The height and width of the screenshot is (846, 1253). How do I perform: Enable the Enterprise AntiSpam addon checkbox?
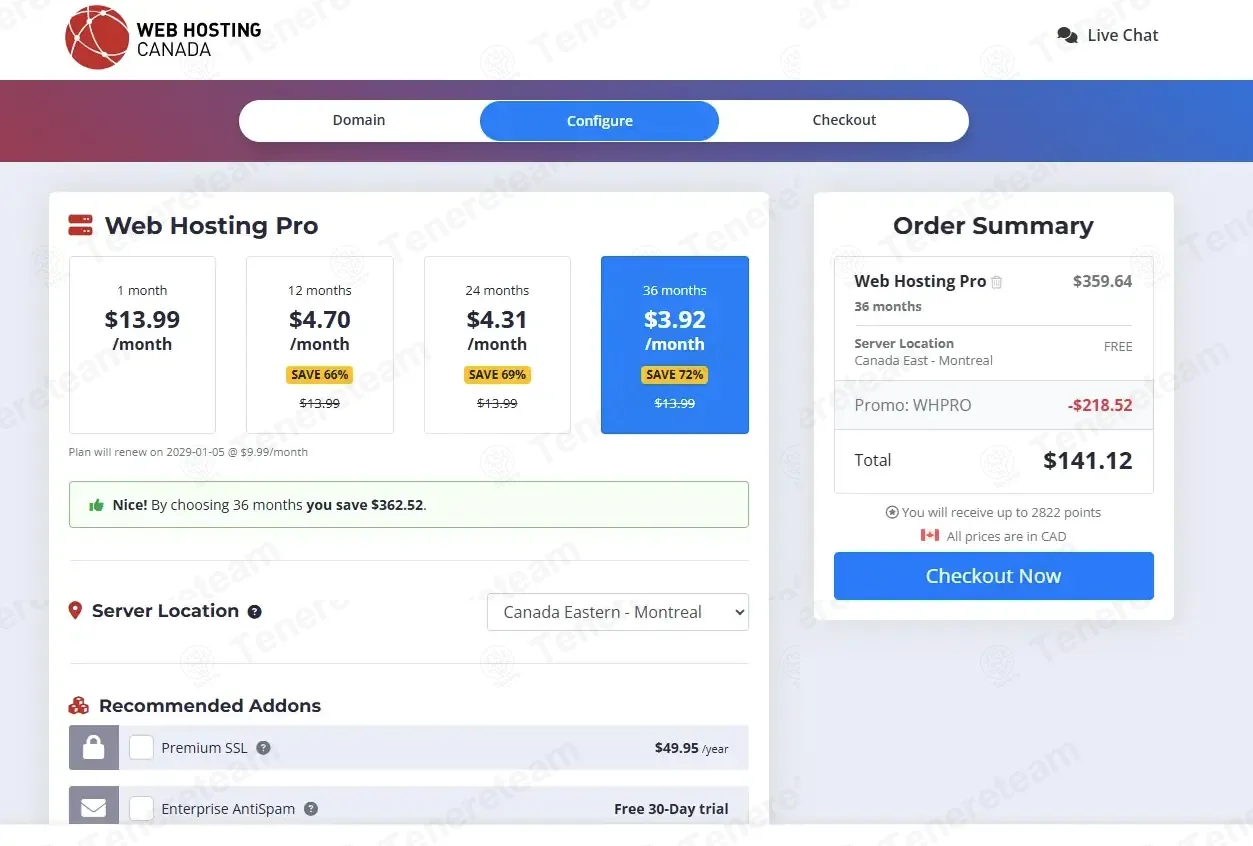(x=142, y=808)
